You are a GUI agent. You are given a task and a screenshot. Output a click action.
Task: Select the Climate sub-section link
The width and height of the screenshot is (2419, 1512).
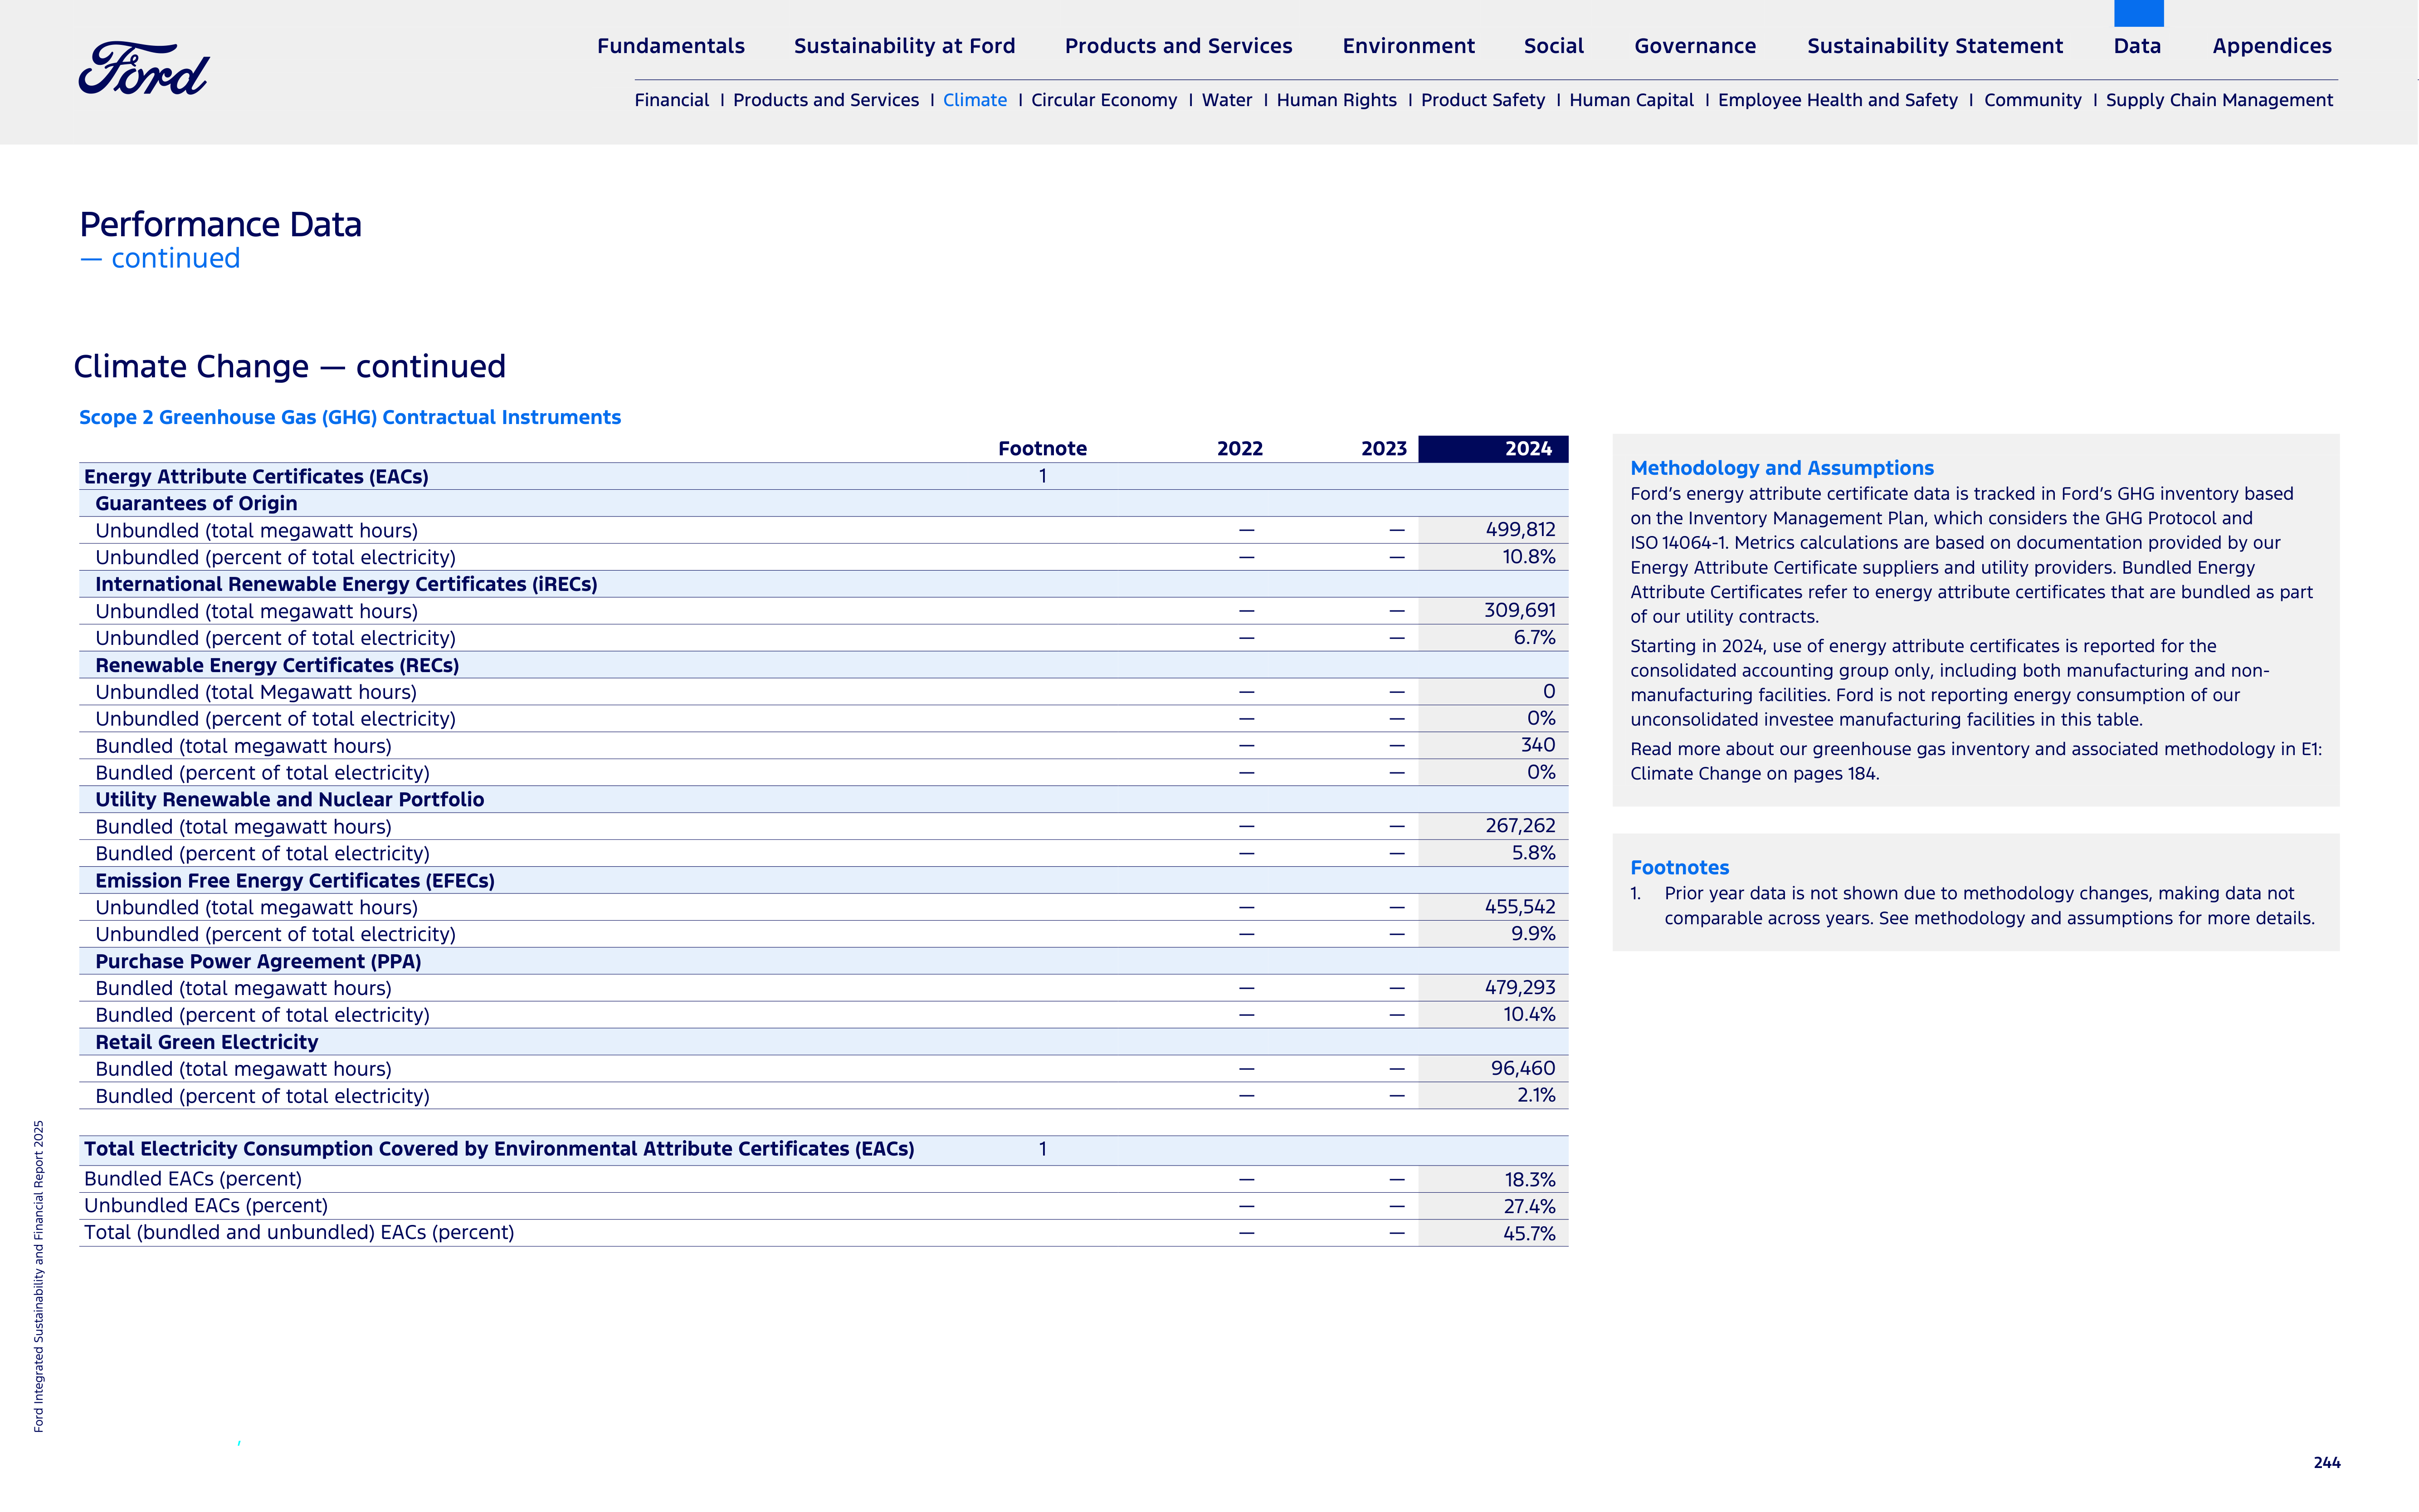[974, 100]
